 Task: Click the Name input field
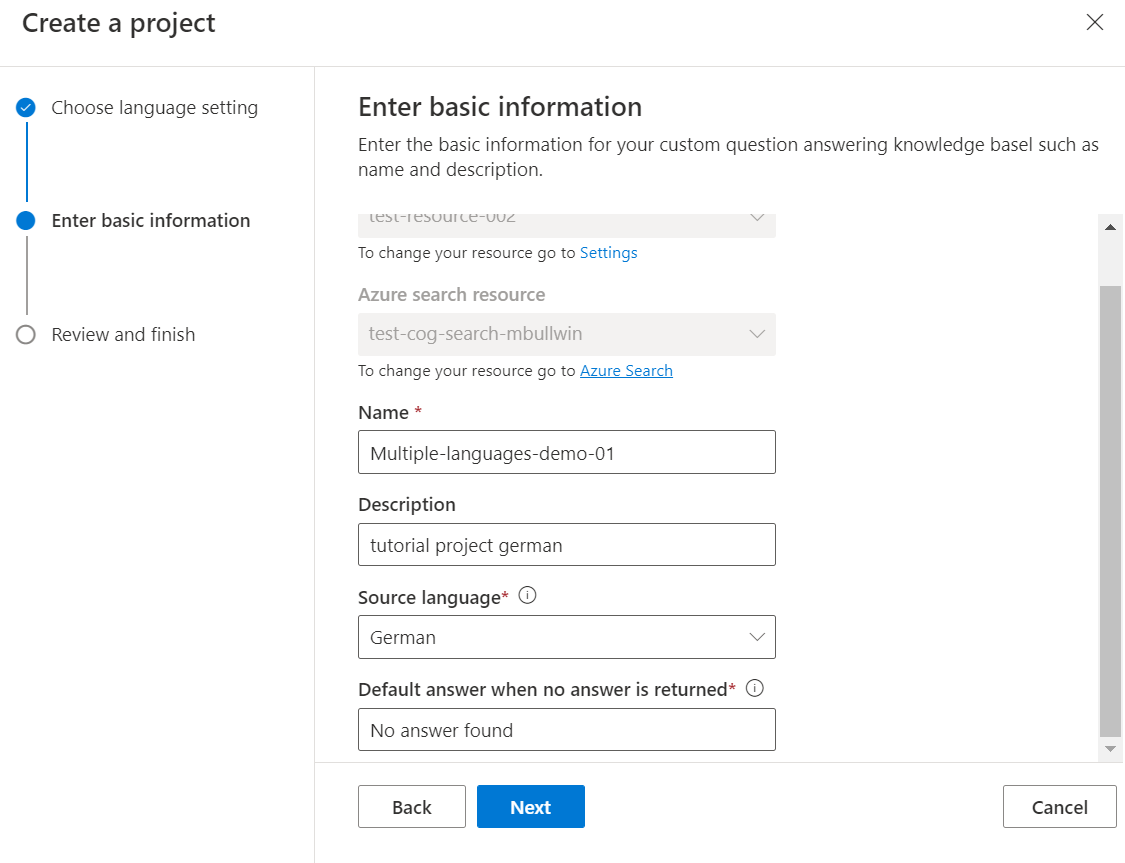point(566,452)
